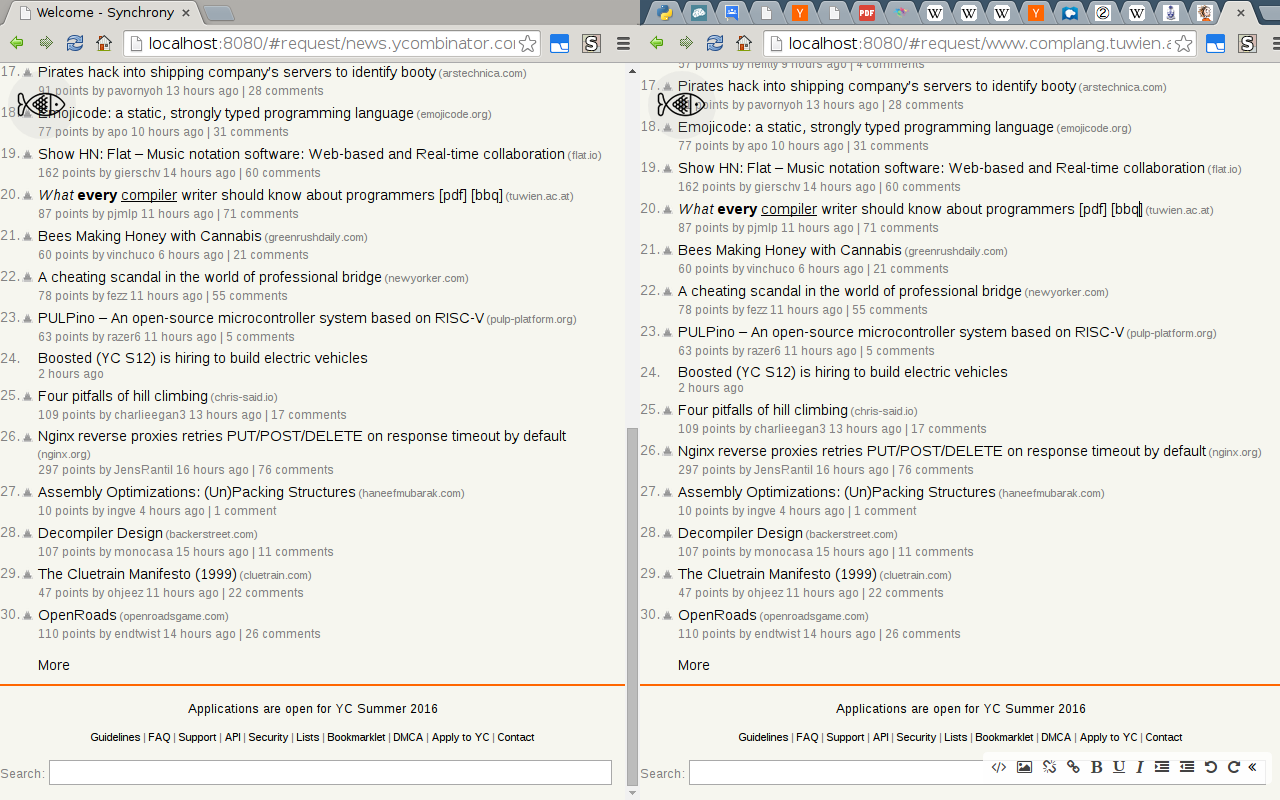This screenshot has width=1280, height=800.
Task: Go back in right browser window
Action: coord(657,43)
